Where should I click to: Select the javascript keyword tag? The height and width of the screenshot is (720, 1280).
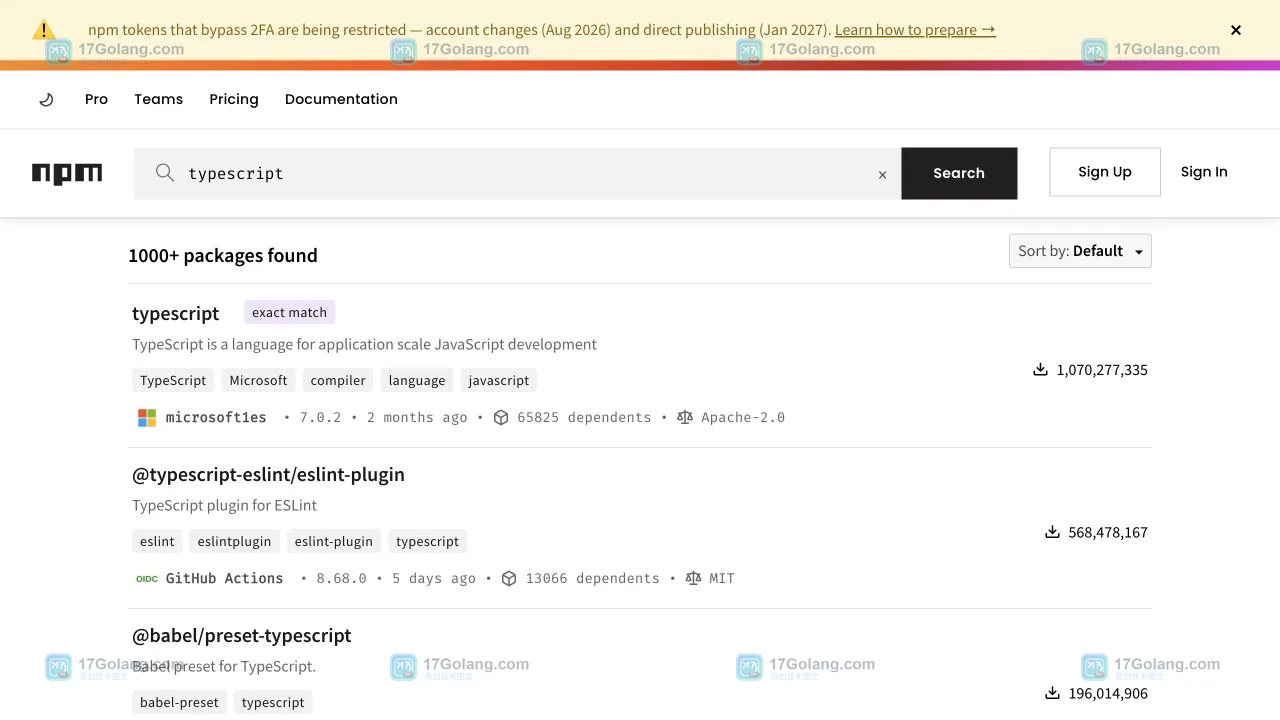tap(499, 380)
